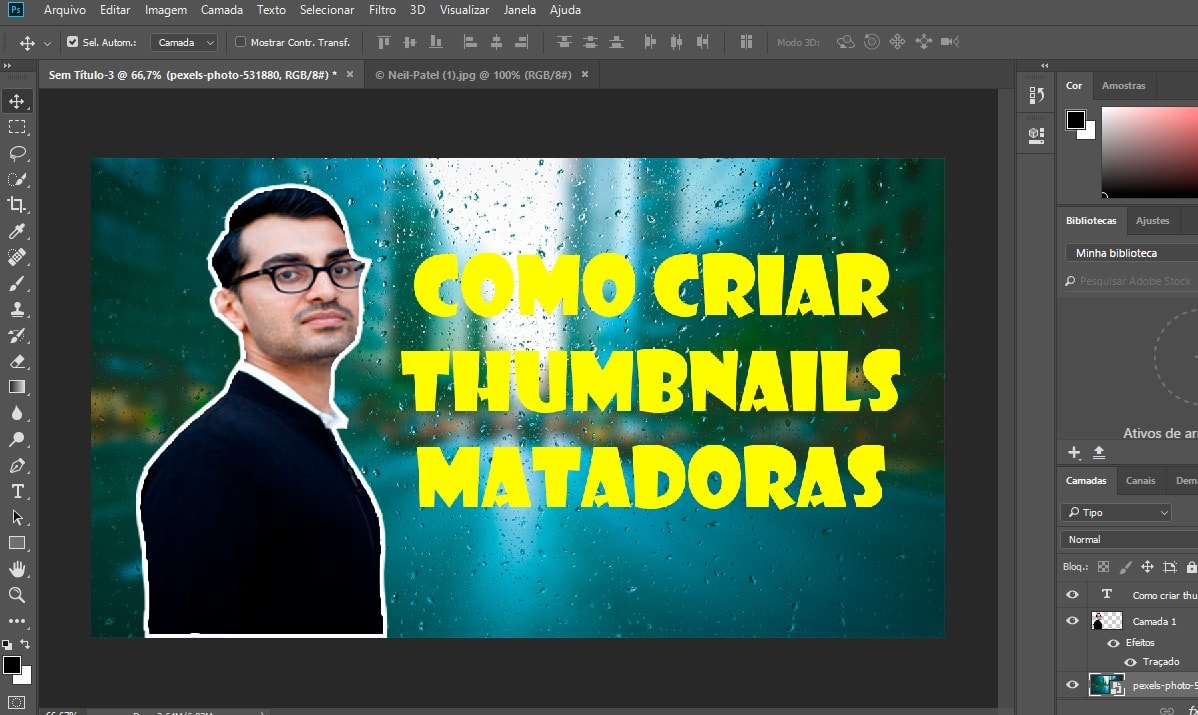Open the Normal blend mode dropdown
The height and width of the screenshot is (715, 1198).
point(1129,539)
